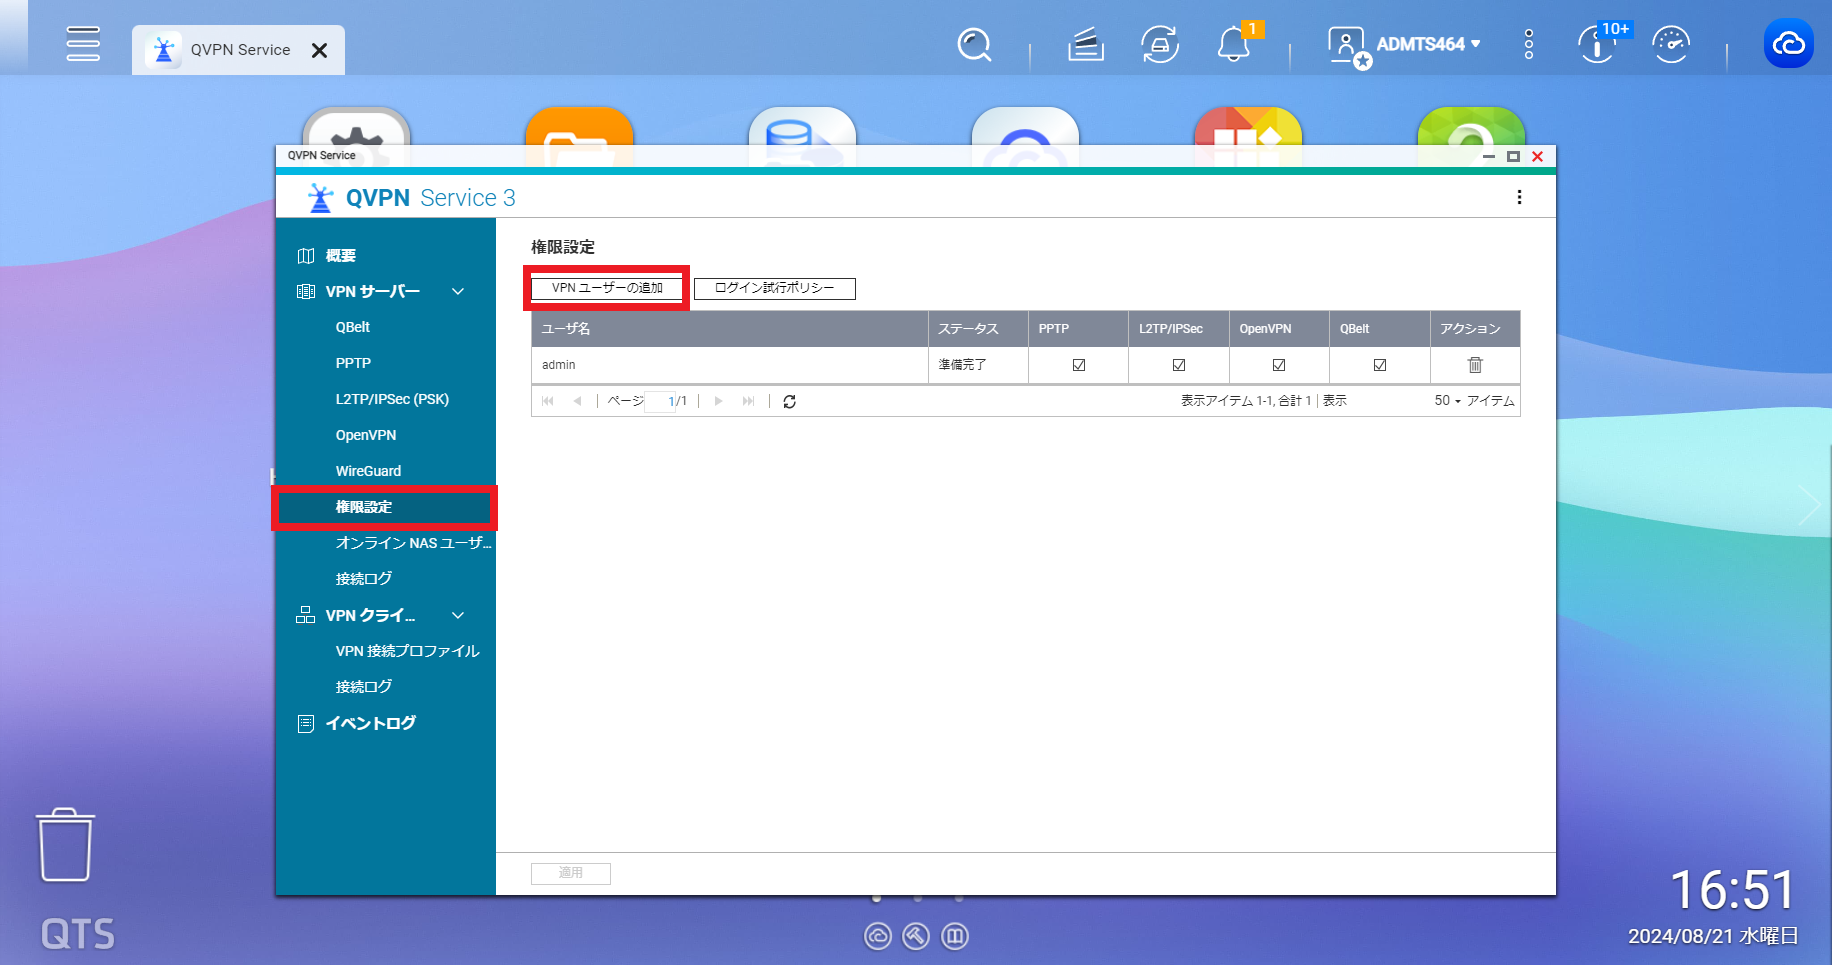Open L2TP/IPSec (PSK) settings
The width and height of the screenshot is (1832, 965).
tap(392, 399)
